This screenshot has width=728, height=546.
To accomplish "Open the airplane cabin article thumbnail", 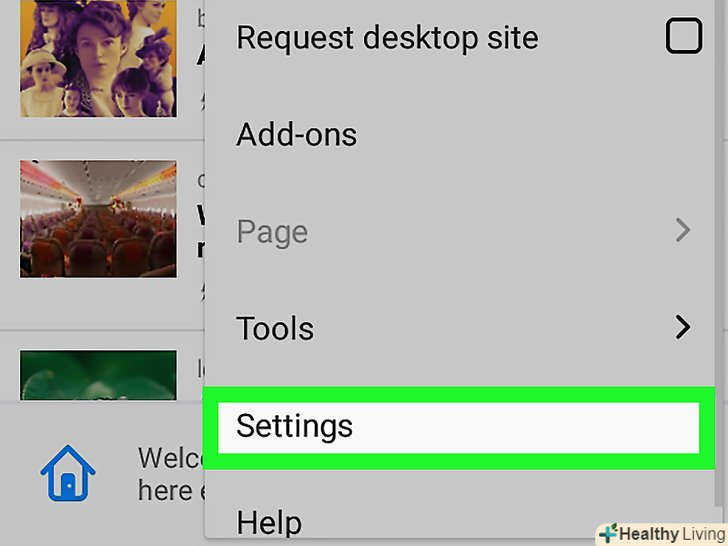I will (98, 219).
